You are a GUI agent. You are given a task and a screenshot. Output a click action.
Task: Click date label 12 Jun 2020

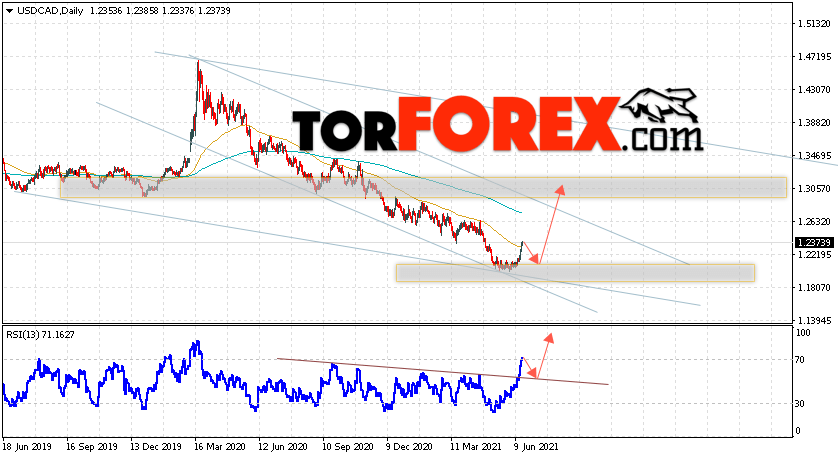pyautogui.click(x=281, y=447)
